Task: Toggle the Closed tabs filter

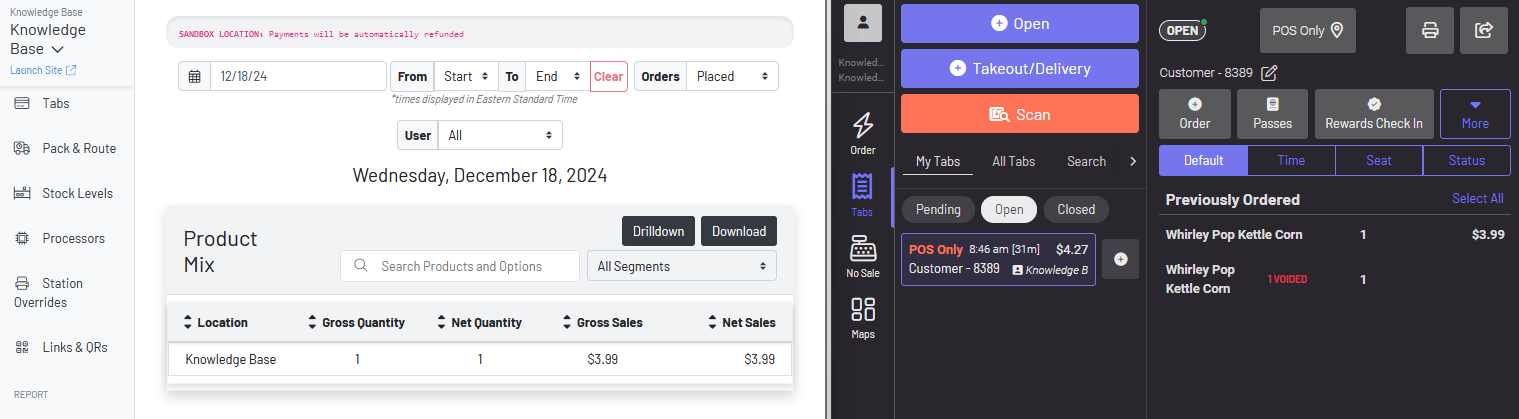Action: tap(1076, 209)
